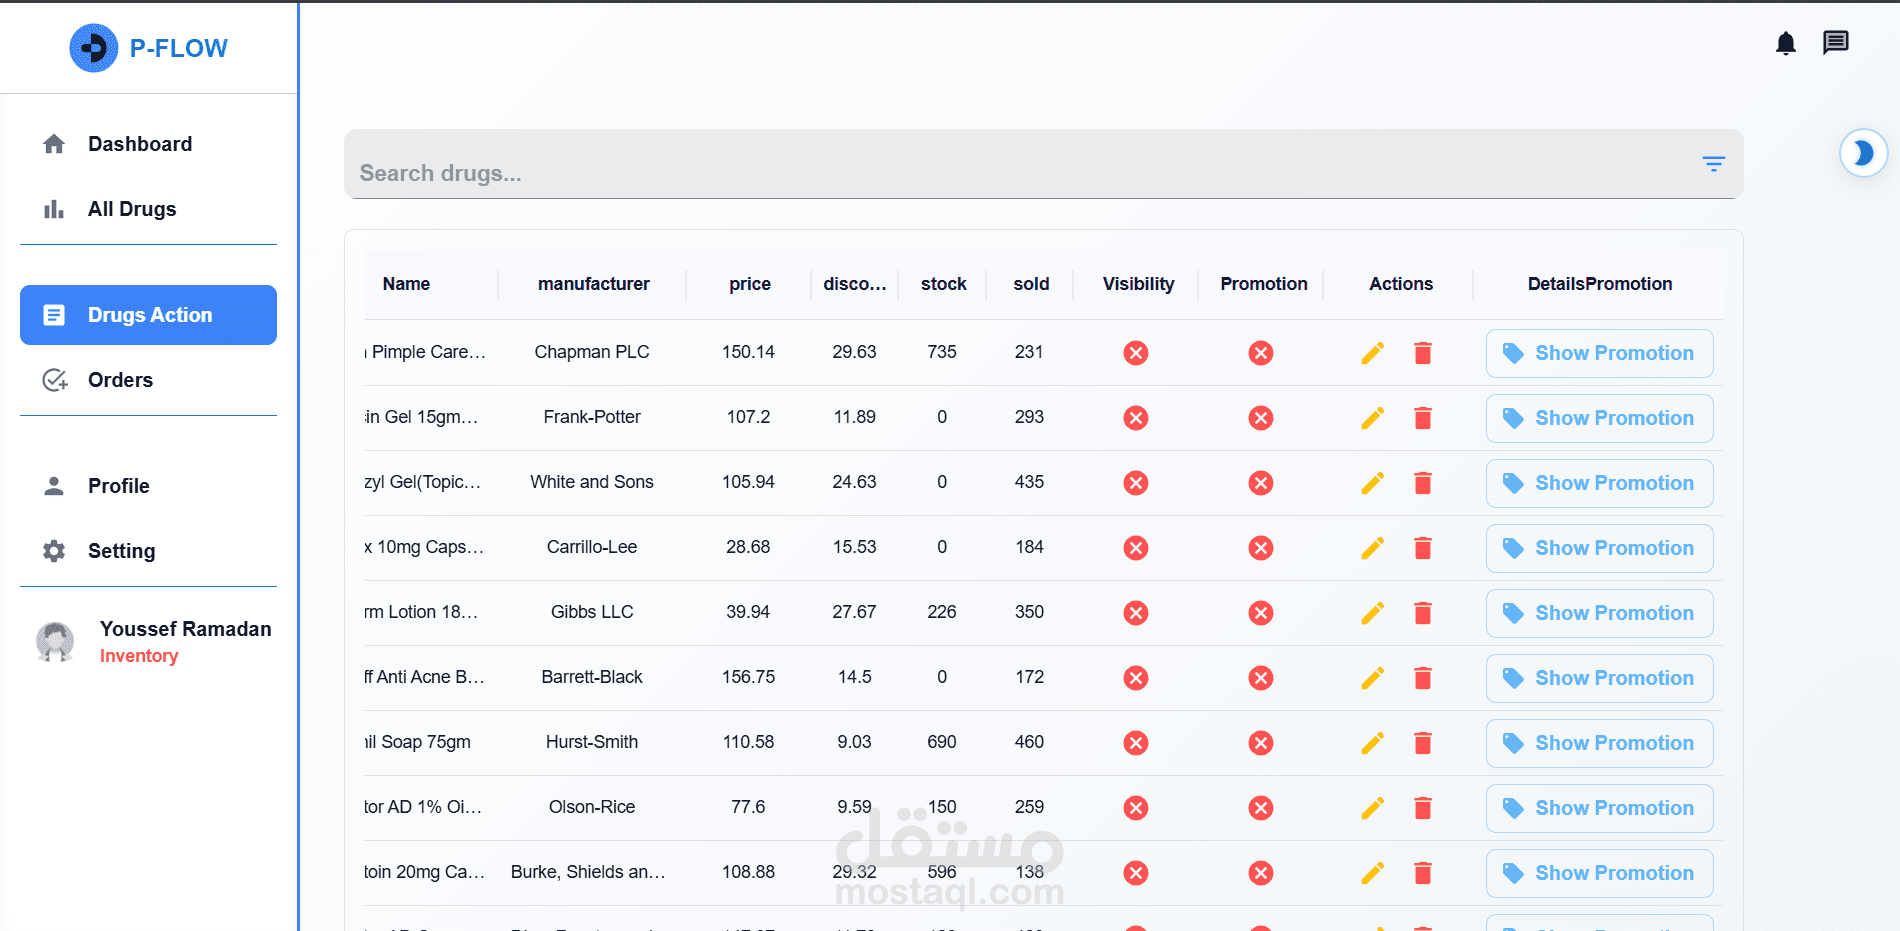Open the messages chat icon
1900x931 pixels.
tap(1836, 43)
